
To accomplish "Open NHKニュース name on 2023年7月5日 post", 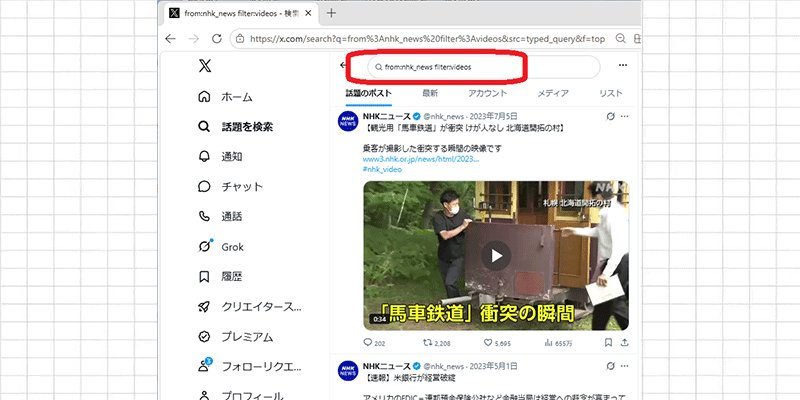I will 387,116.
